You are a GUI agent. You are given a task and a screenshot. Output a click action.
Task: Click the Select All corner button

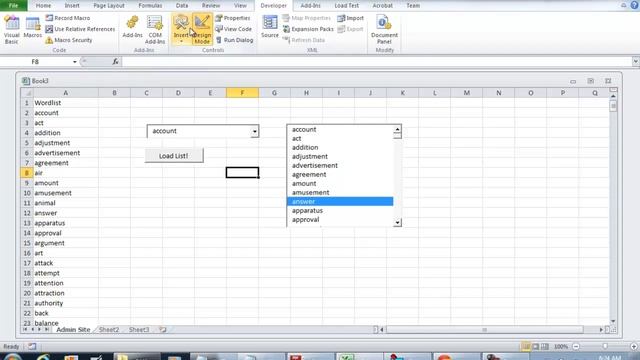(27, 93)
